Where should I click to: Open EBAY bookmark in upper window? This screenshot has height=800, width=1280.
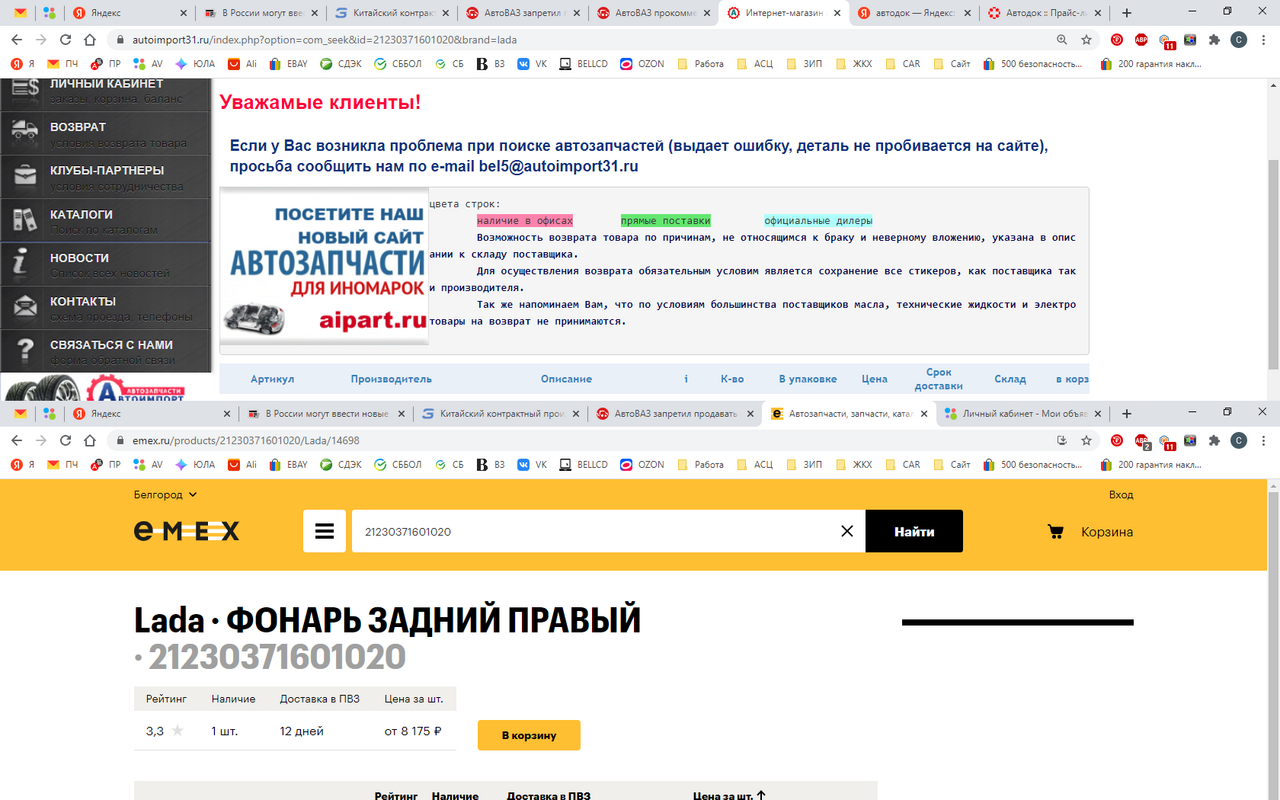pos(288,63)
